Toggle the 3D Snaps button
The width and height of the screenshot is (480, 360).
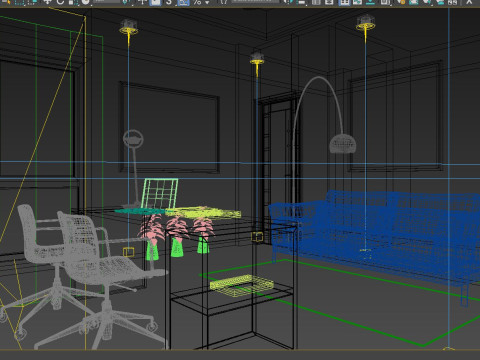169,2
